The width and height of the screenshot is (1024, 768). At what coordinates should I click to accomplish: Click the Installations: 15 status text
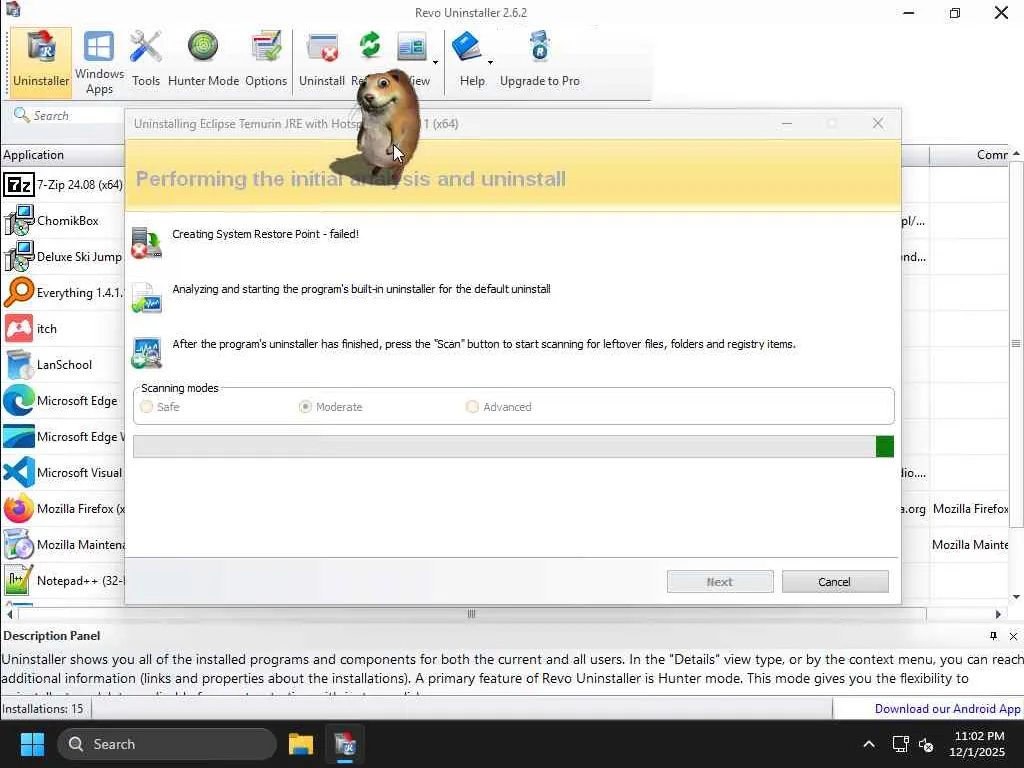tap(42, 709)
